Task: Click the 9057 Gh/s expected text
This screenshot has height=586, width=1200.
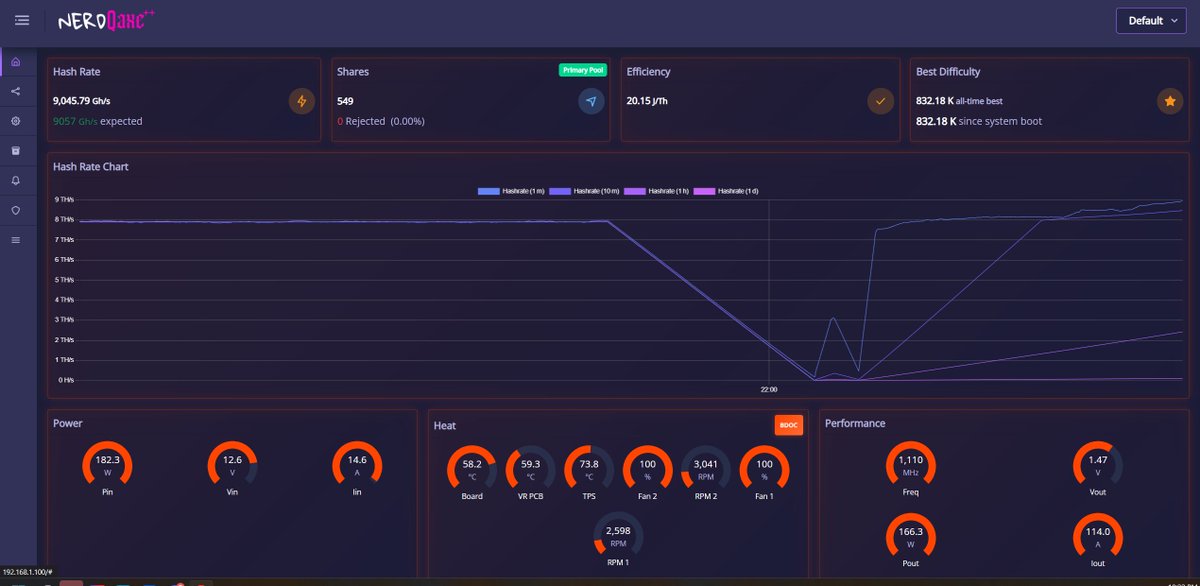Action: click(x=97, y=121)
